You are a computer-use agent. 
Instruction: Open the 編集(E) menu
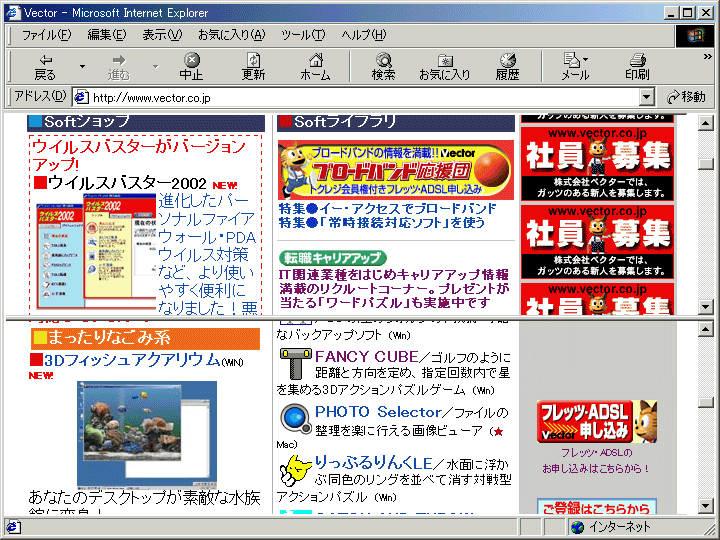(107, 35)
